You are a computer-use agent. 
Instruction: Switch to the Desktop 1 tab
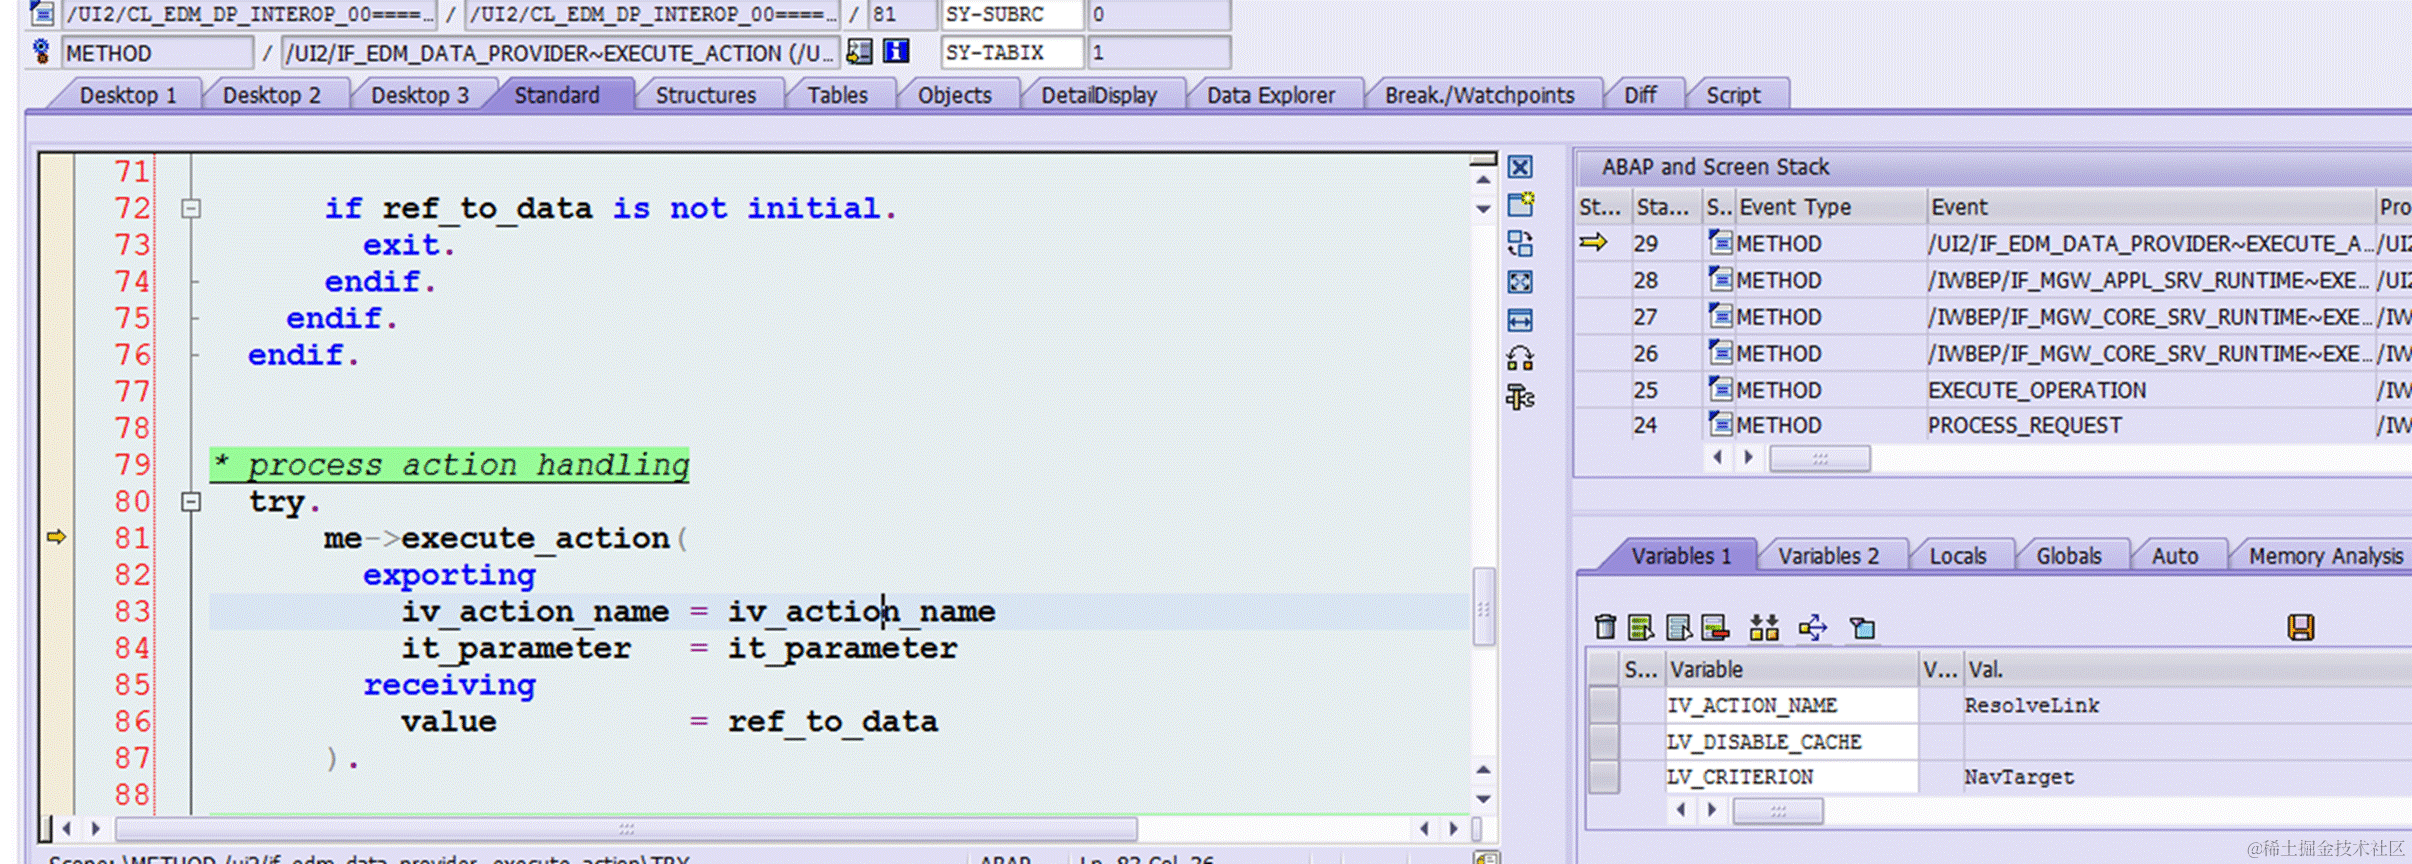coord(128,95)
